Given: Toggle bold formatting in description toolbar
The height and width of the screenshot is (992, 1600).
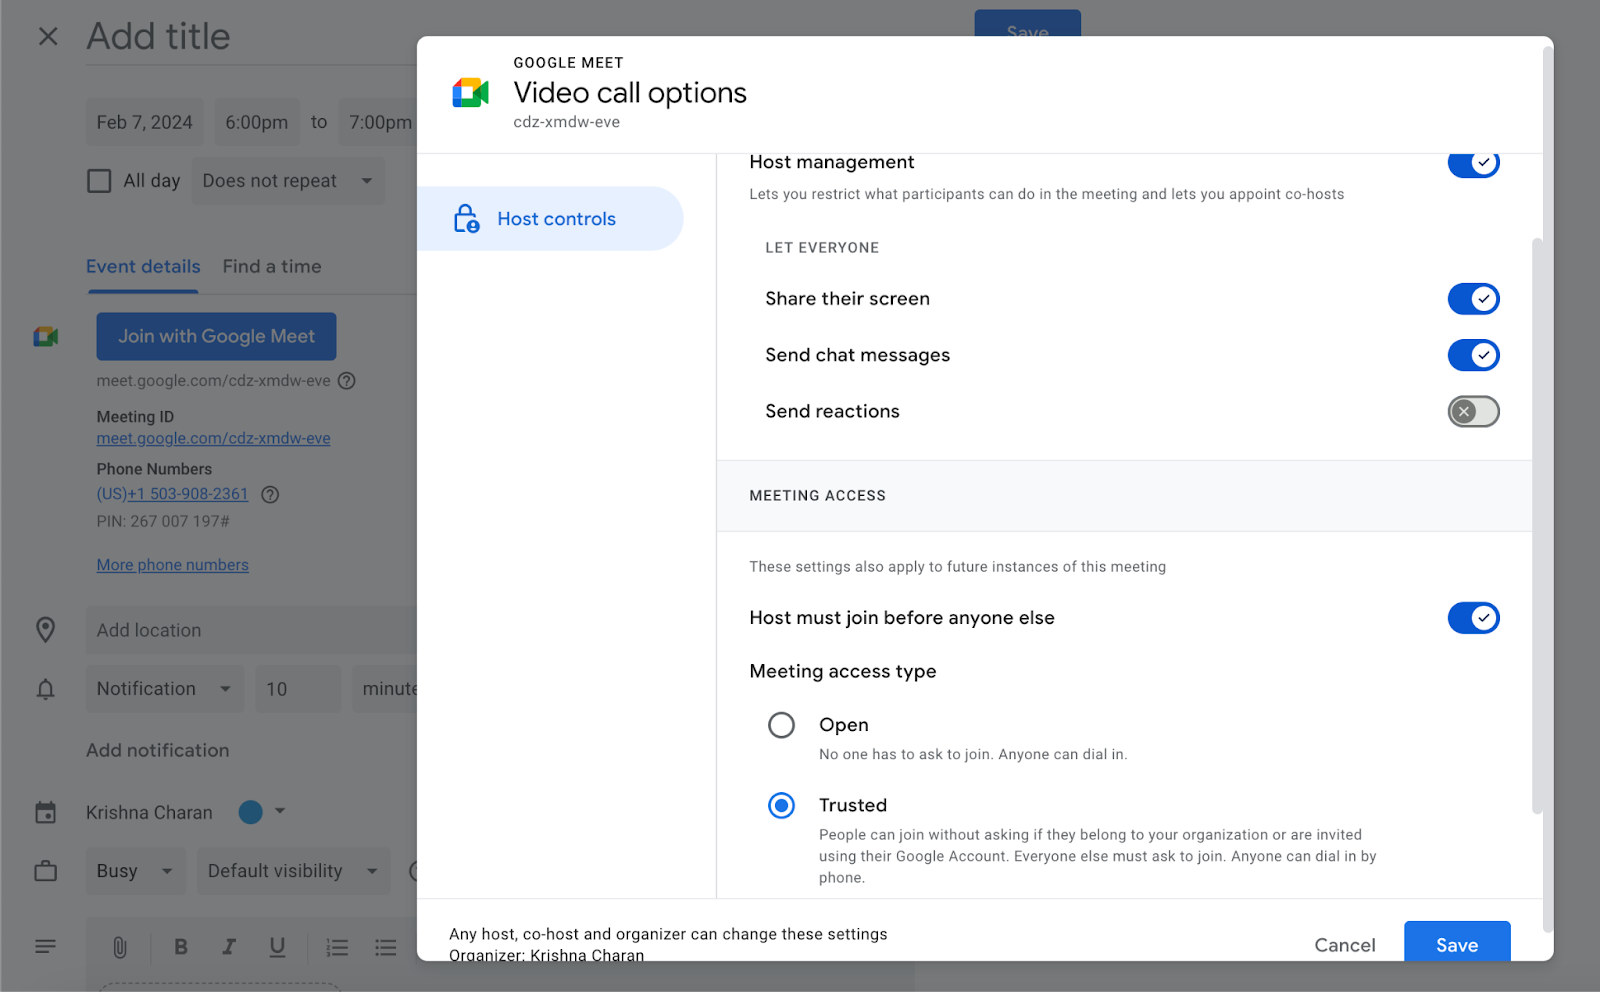Looking at the screenshot, I should tap(181, 947).
